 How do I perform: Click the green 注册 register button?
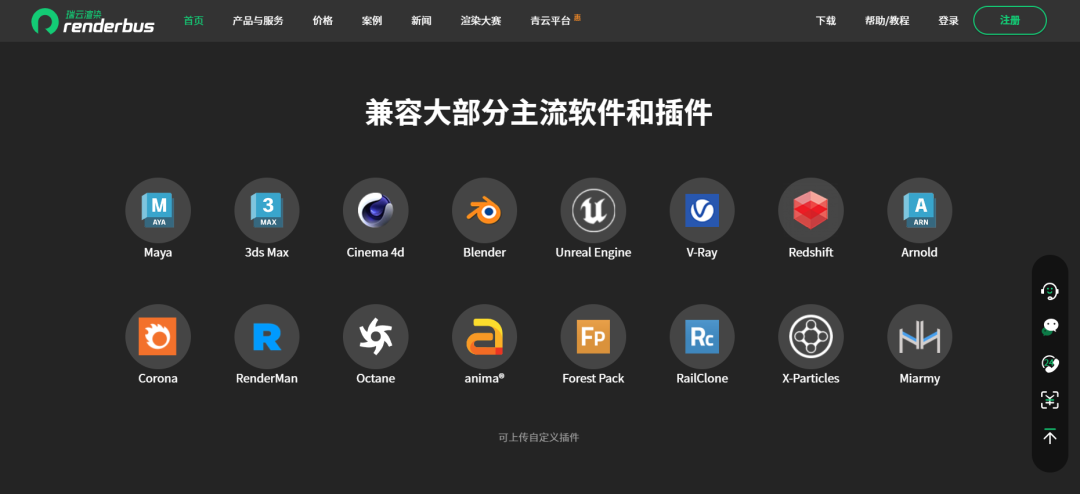pos(1009,20)
